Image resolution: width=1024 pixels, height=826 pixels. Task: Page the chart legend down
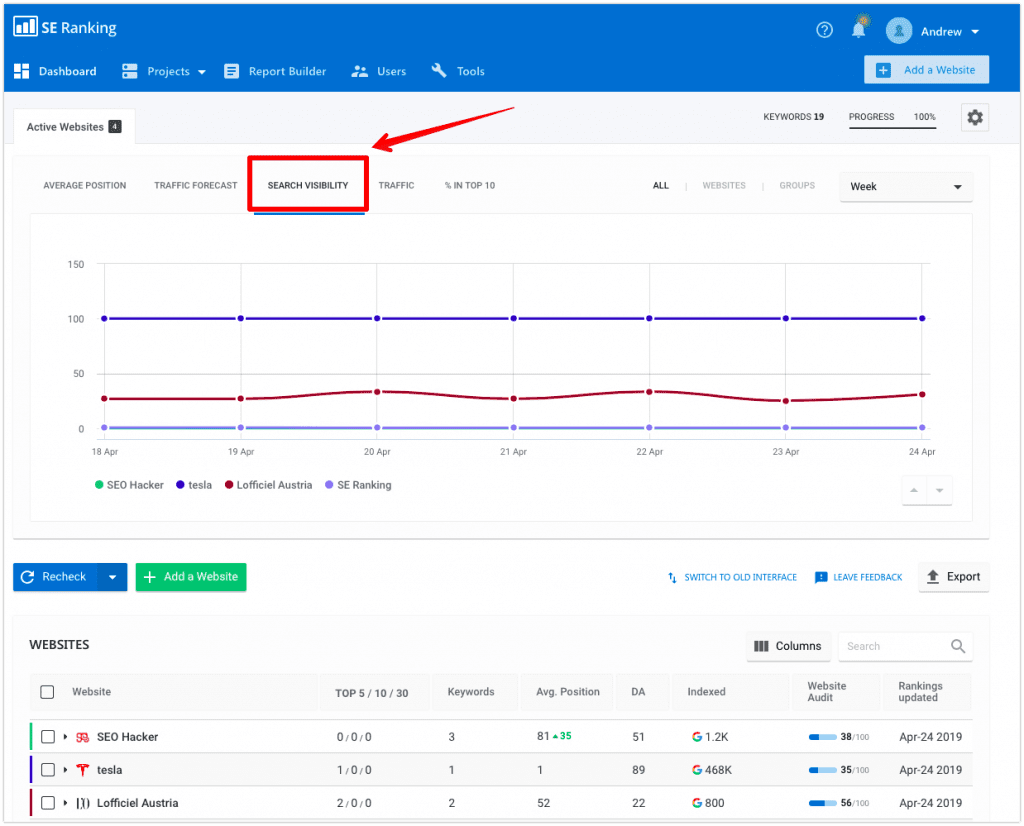tap(939, 490)
